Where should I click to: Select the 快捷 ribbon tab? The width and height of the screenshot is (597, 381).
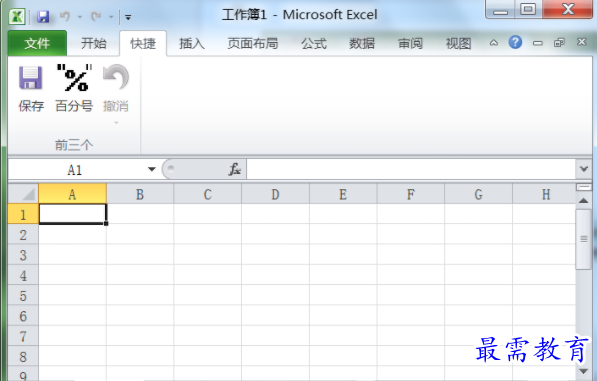coord(143,44)
